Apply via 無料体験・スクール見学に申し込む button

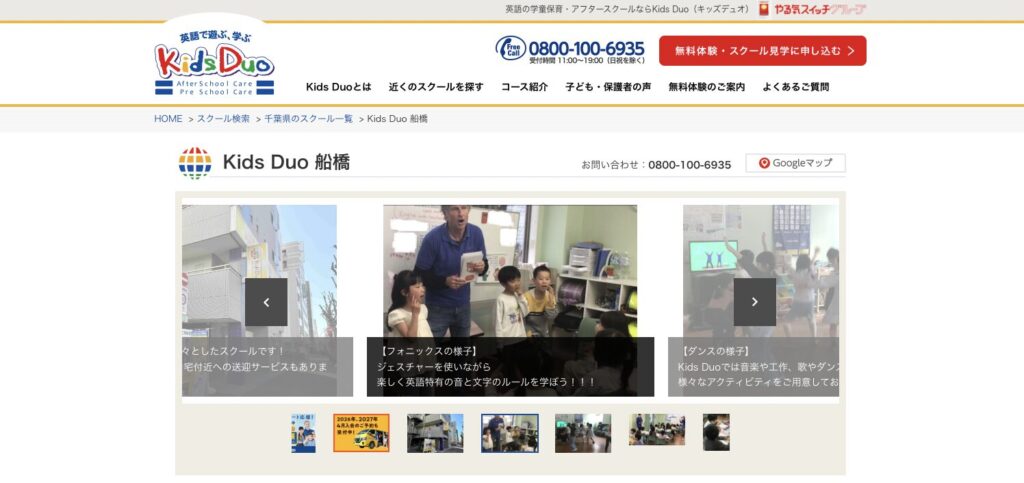point(762,51)
